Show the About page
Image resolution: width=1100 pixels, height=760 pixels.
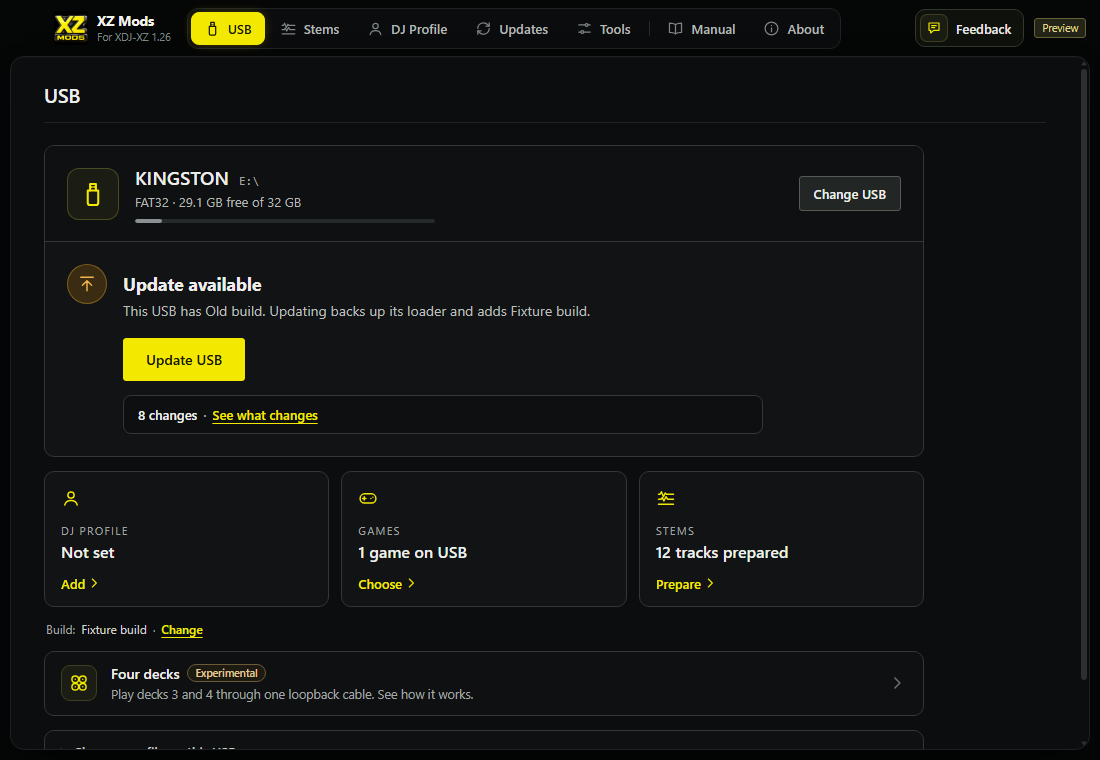tap(794, 29)
